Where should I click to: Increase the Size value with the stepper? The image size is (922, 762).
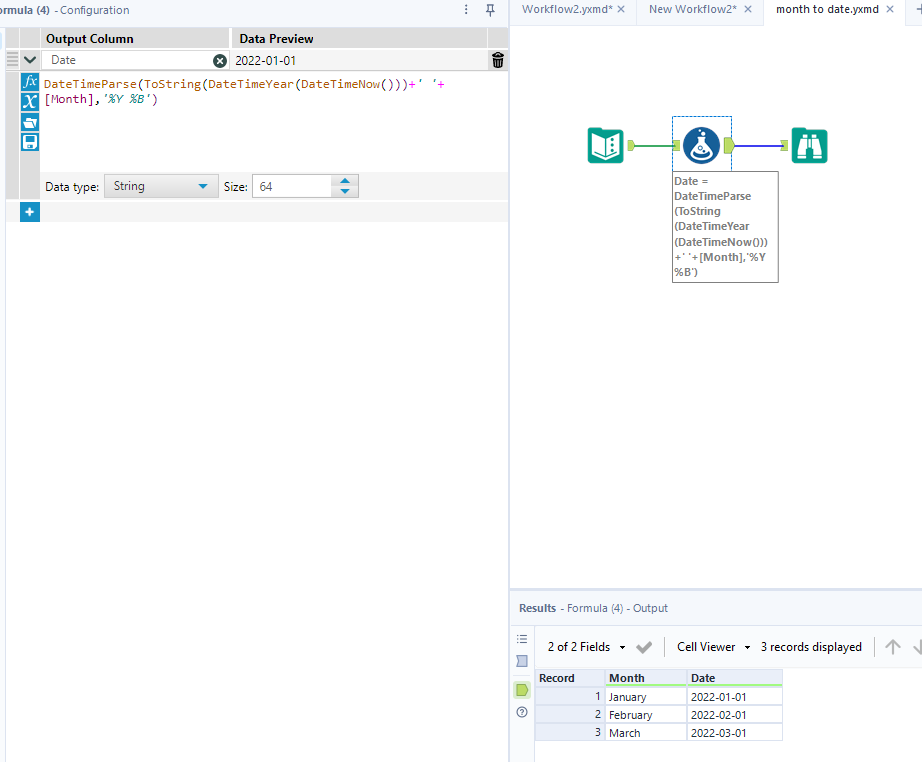(x=345, y=181)
